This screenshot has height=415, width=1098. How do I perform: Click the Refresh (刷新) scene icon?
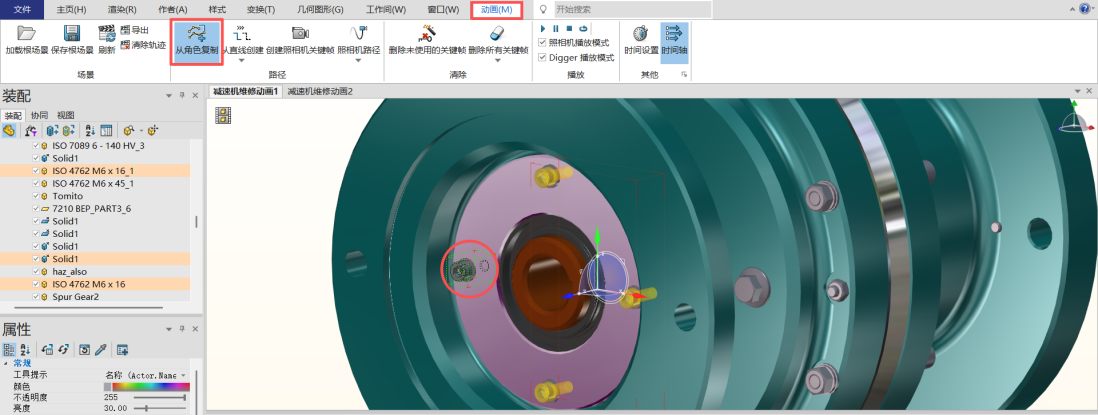[x=106, y=33]
